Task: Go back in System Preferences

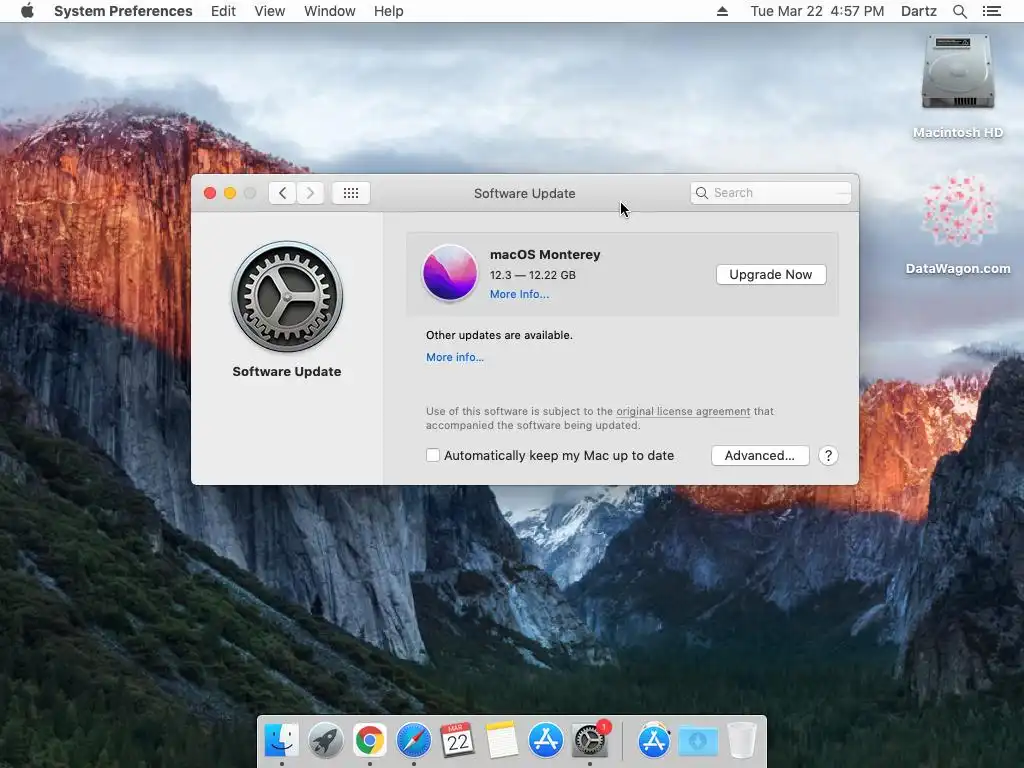Action: tap(282, 193)
